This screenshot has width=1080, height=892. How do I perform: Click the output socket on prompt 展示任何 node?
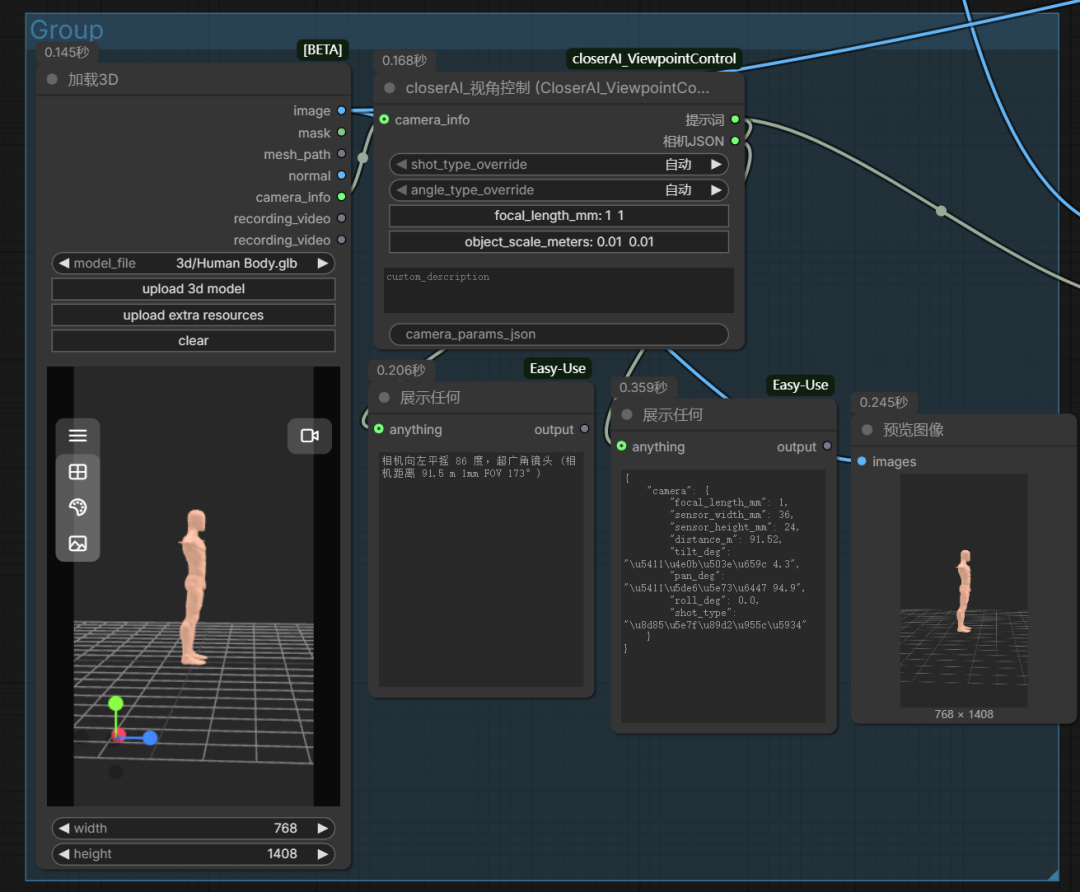584,429
